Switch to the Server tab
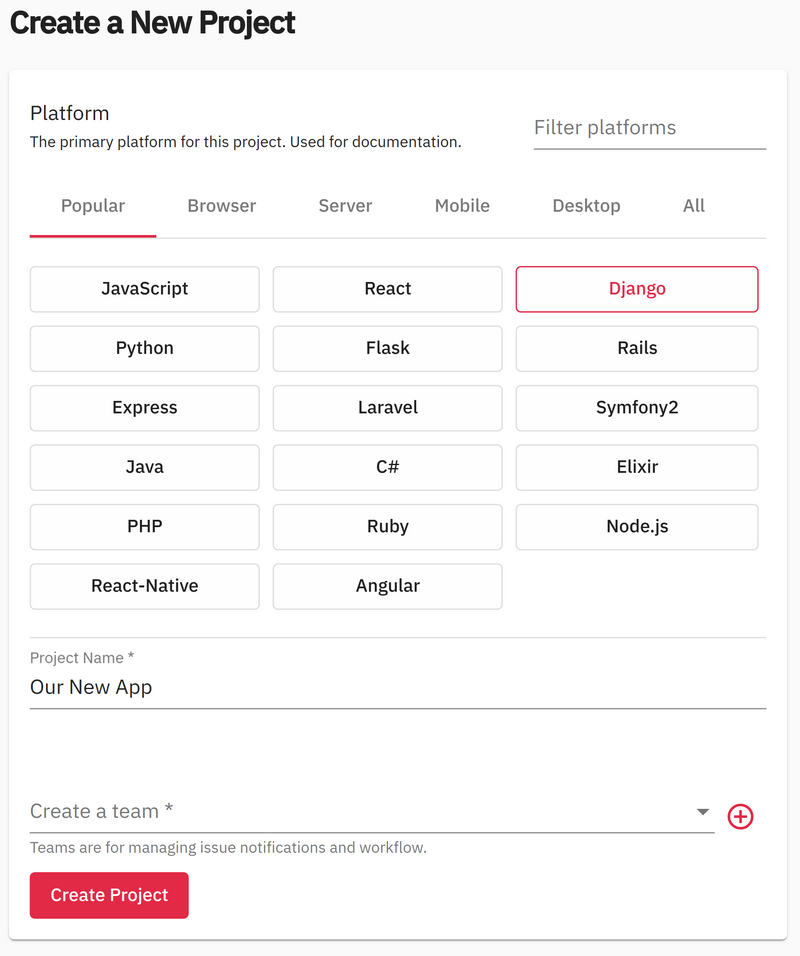 tap(344, 206)
